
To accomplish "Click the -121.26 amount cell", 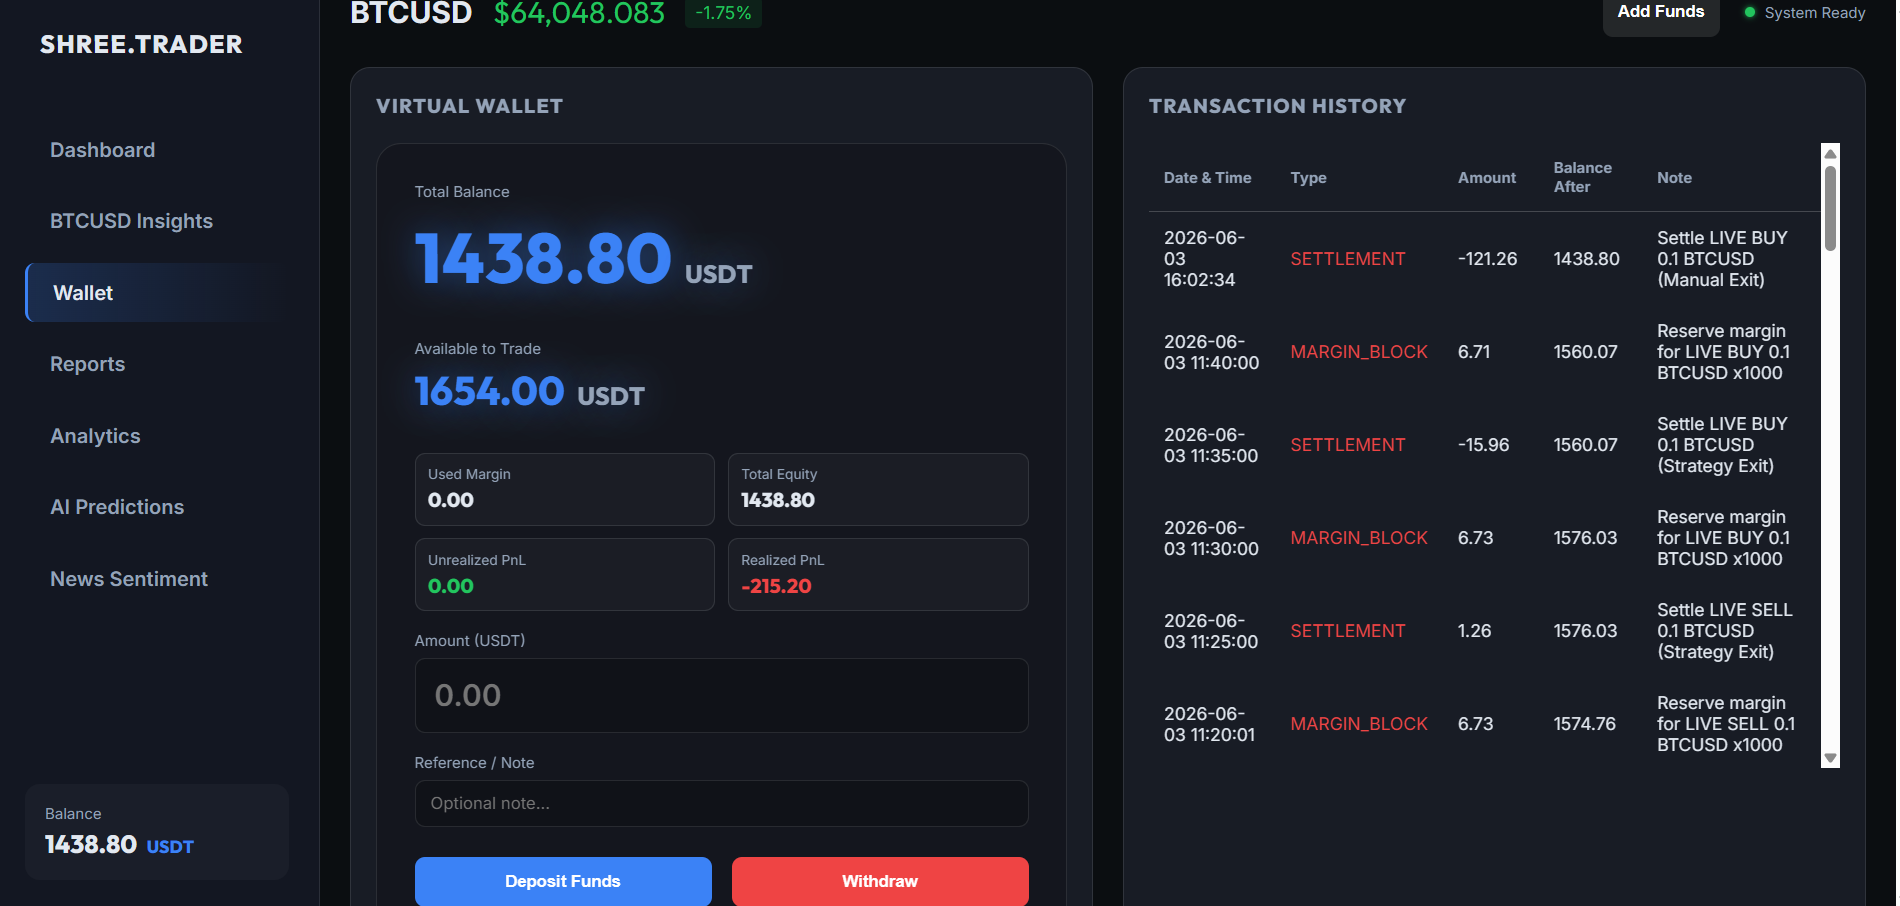I will click(x=1487, y=259).
